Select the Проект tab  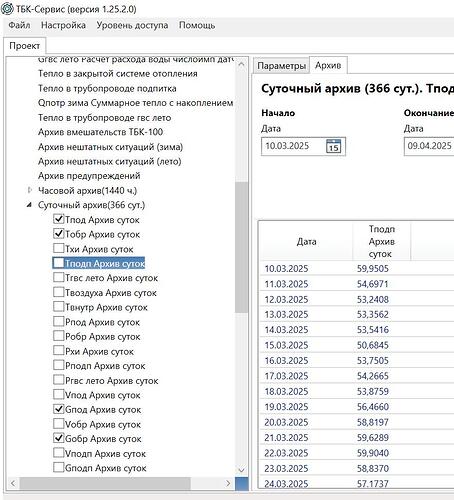tap(24, 46)
